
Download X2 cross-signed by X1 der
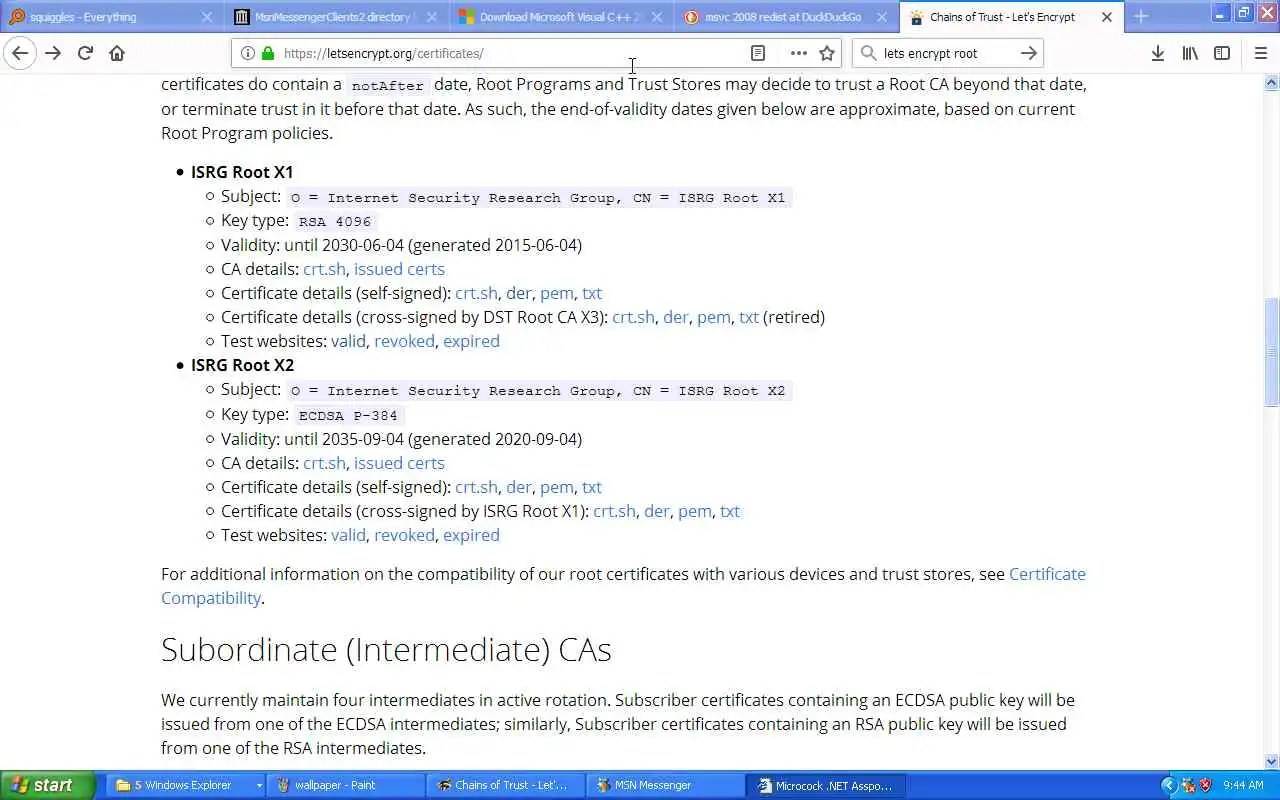point(657,511)
